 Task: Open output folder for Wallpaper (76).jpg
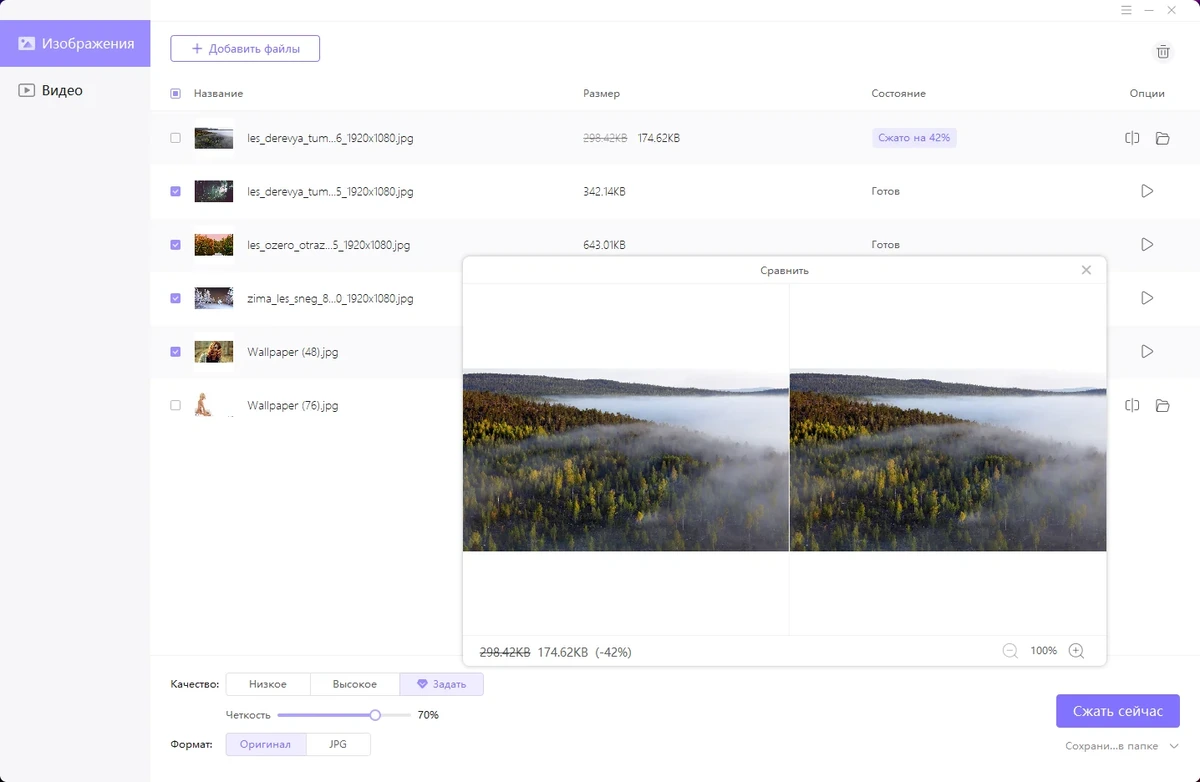pyautogui.click(x=1162, y=405)
